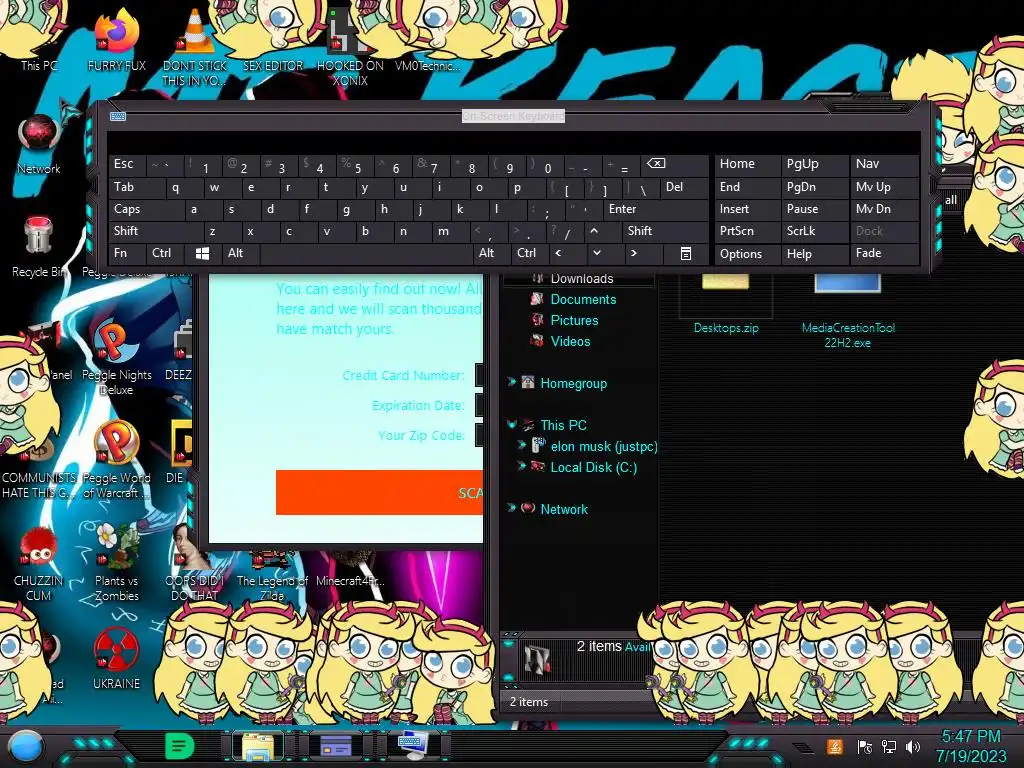Expand the Network tree node

pyautogui.click(x=511, y=507)
